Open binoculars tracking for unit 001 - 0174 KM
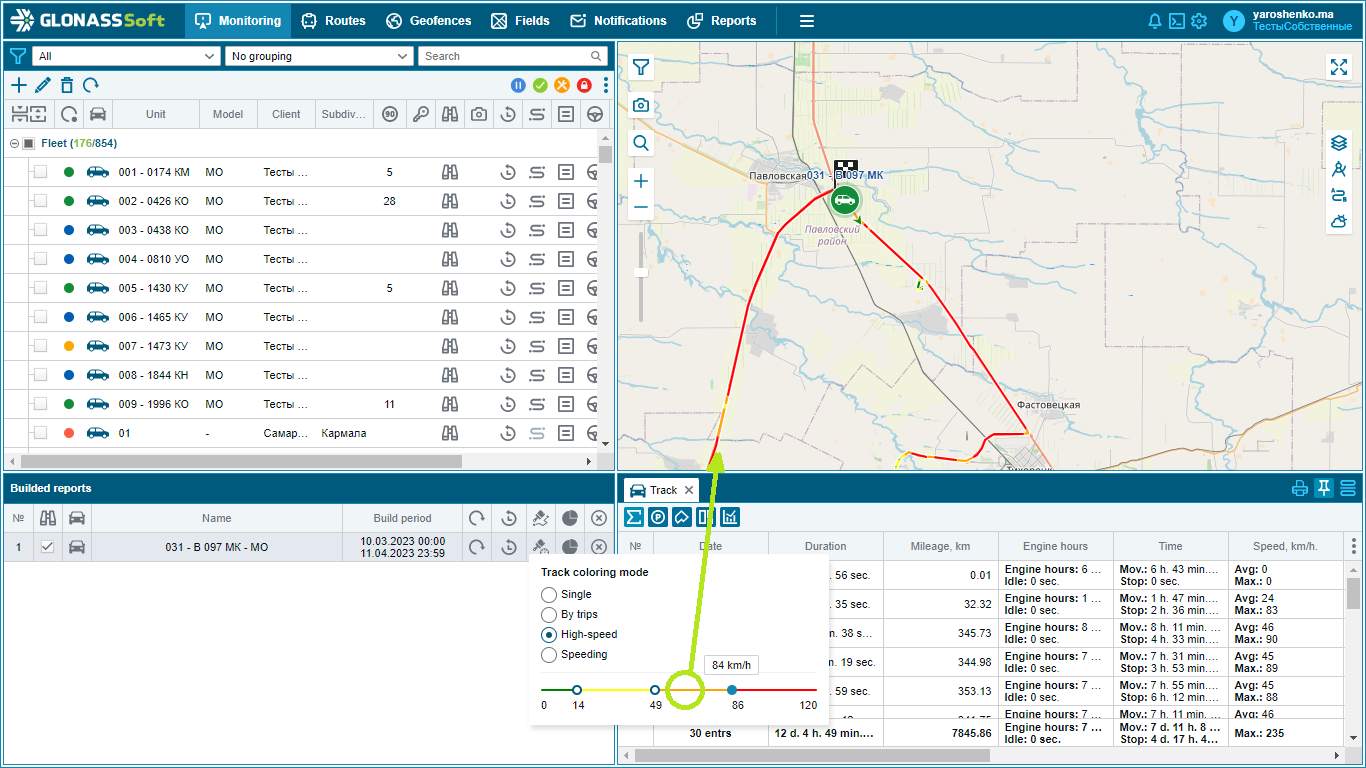 click(450, 172)
